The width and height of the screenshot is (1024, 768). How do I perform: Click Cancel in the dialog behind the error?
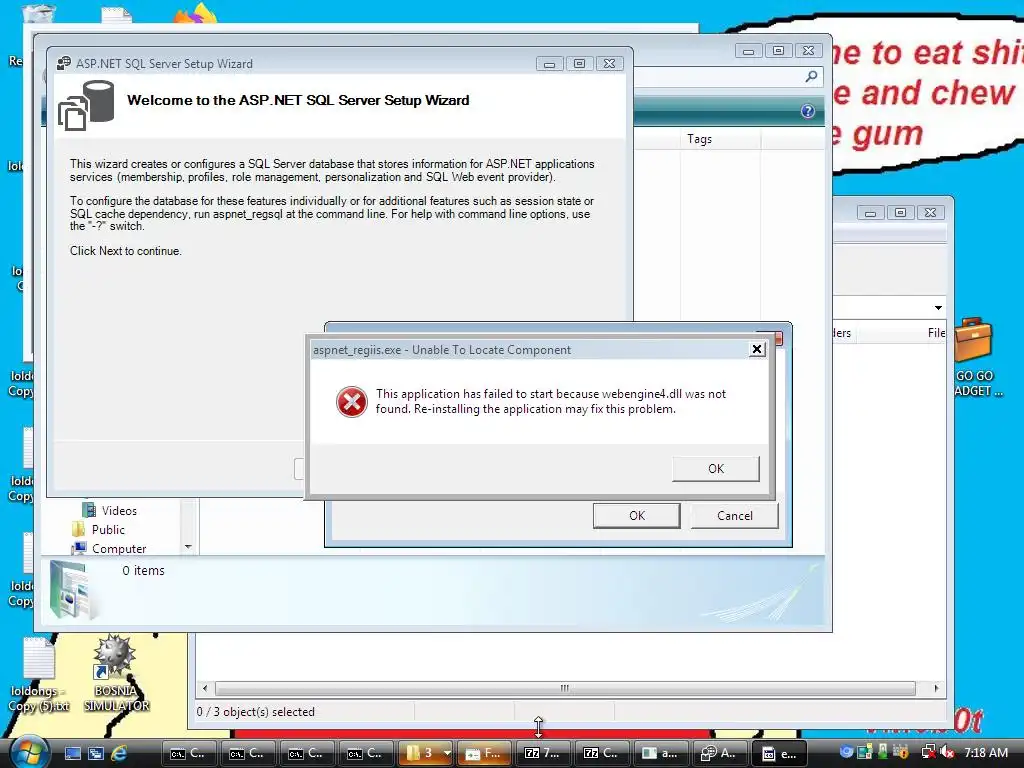coord(735,515)
